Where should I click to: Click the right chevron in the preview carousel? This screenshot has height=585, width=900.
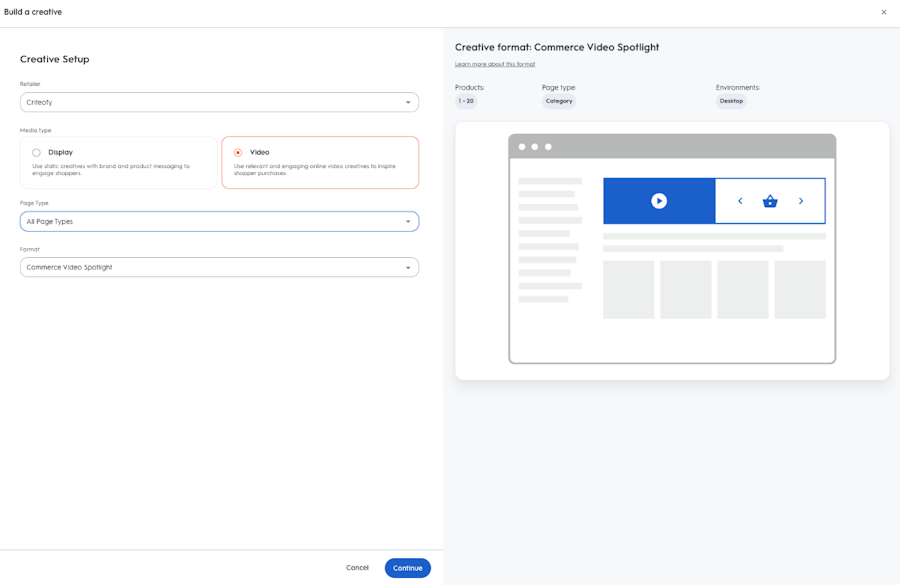pos(801,201)
